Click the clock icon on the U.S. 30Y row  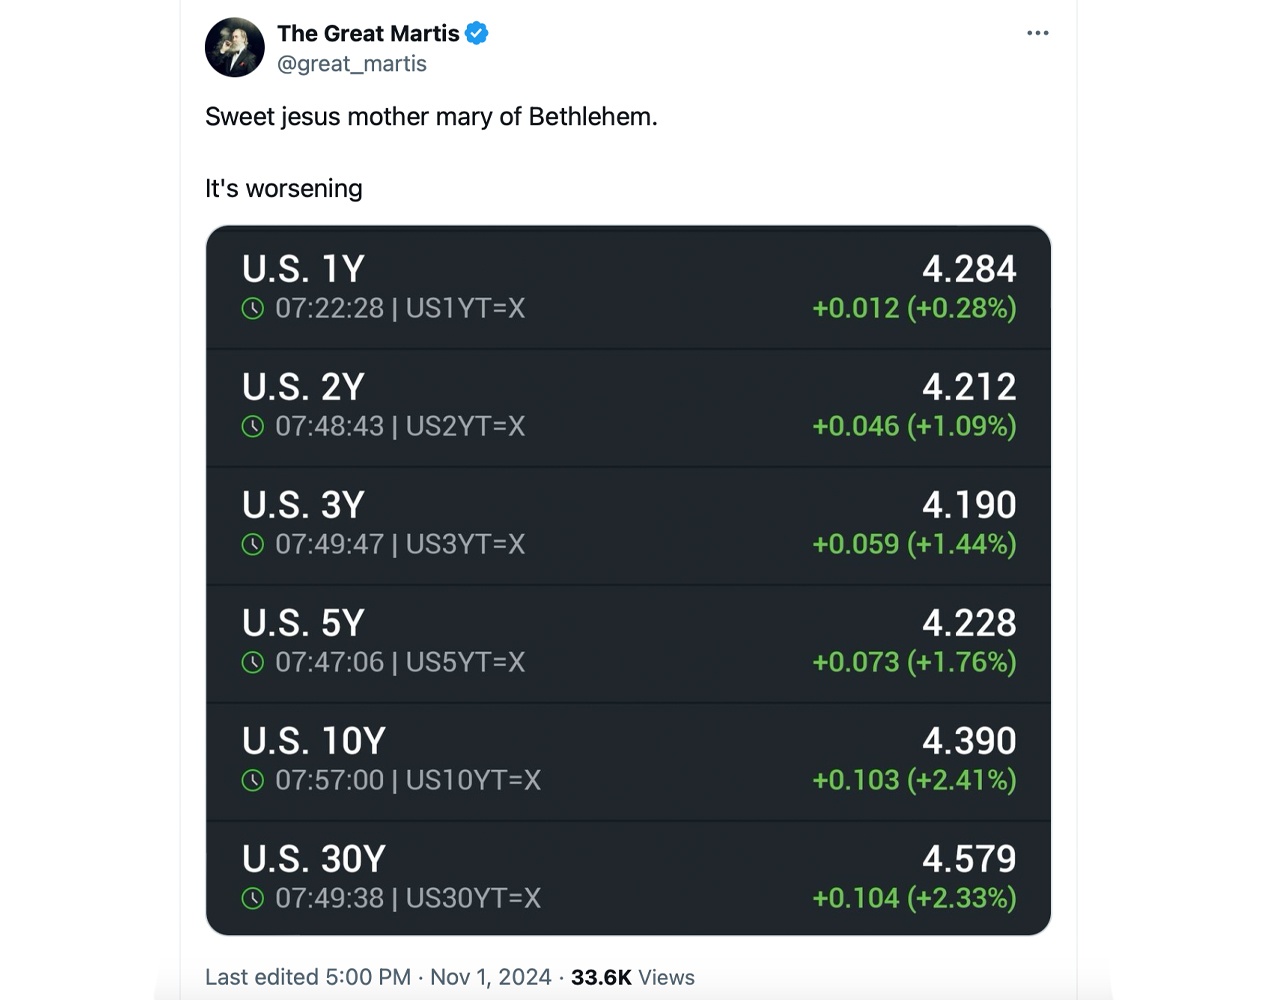tap(253, 899)
